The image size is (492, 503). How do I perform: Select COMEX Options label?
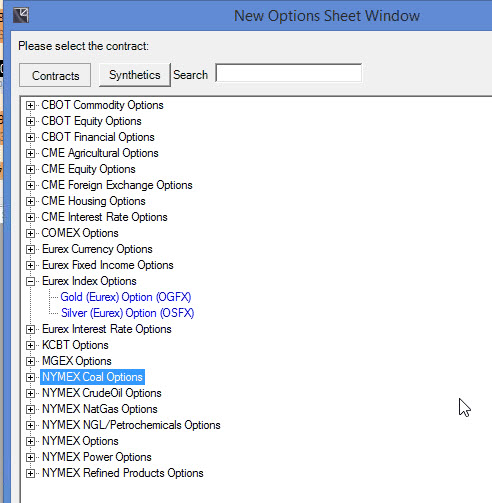[x=80, y=233]
